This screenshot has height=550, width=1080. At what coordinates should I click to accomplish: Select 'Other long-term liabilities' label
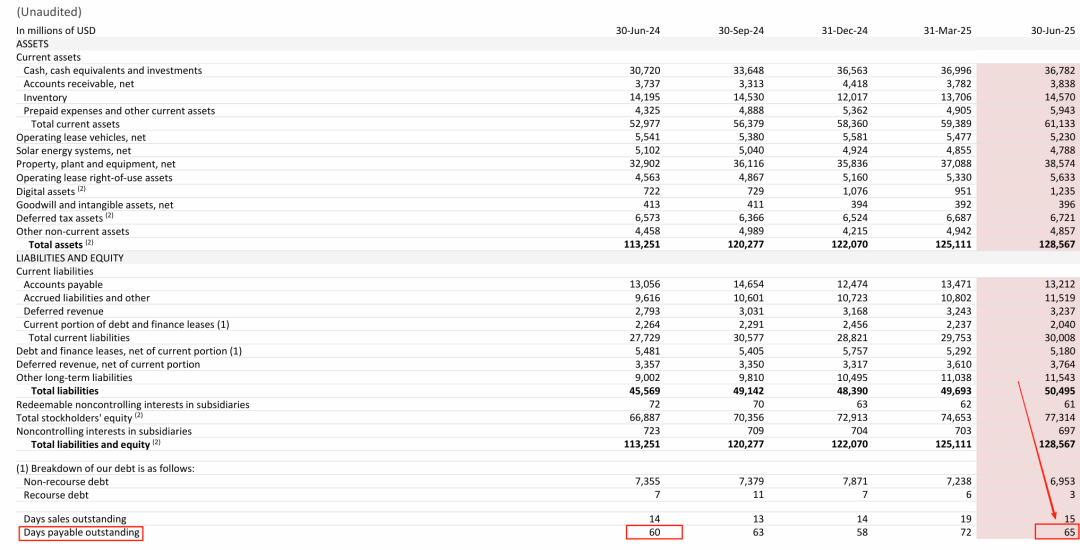pos(74,378)
